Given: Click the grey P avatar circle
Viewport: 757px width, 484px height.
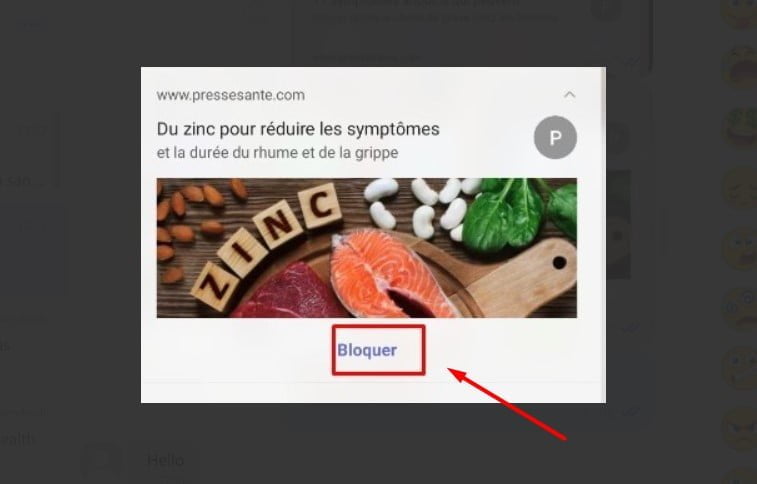Looking at the screenshot, I should pos(555,138).
